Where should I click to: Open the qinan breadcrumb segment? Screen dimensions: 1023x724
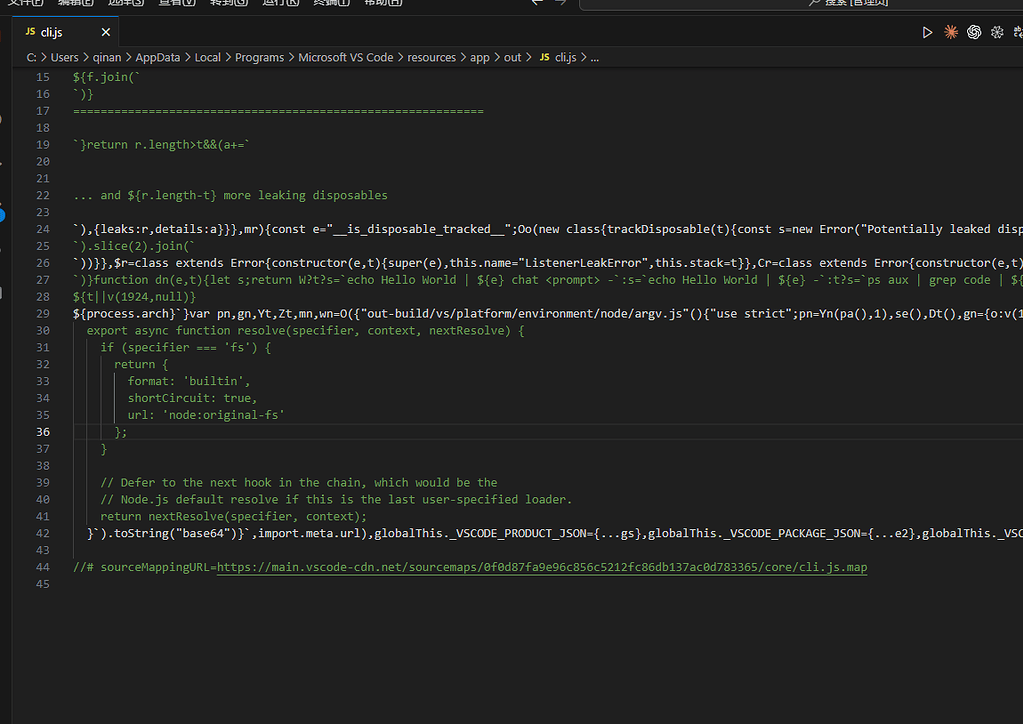pyautogui.click(x=107, y=57)
